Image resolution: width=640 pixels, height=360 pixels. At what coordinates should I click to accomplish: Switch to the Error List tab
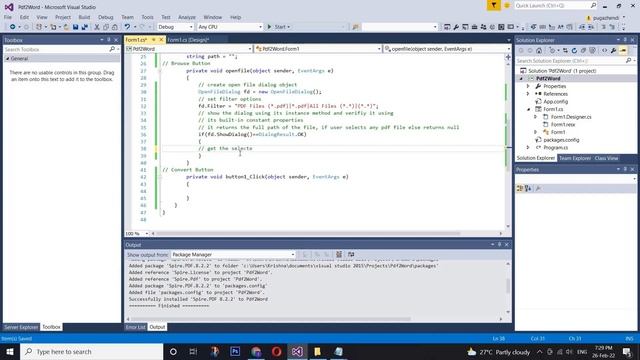pyautogui.click(x=136, y=327)
